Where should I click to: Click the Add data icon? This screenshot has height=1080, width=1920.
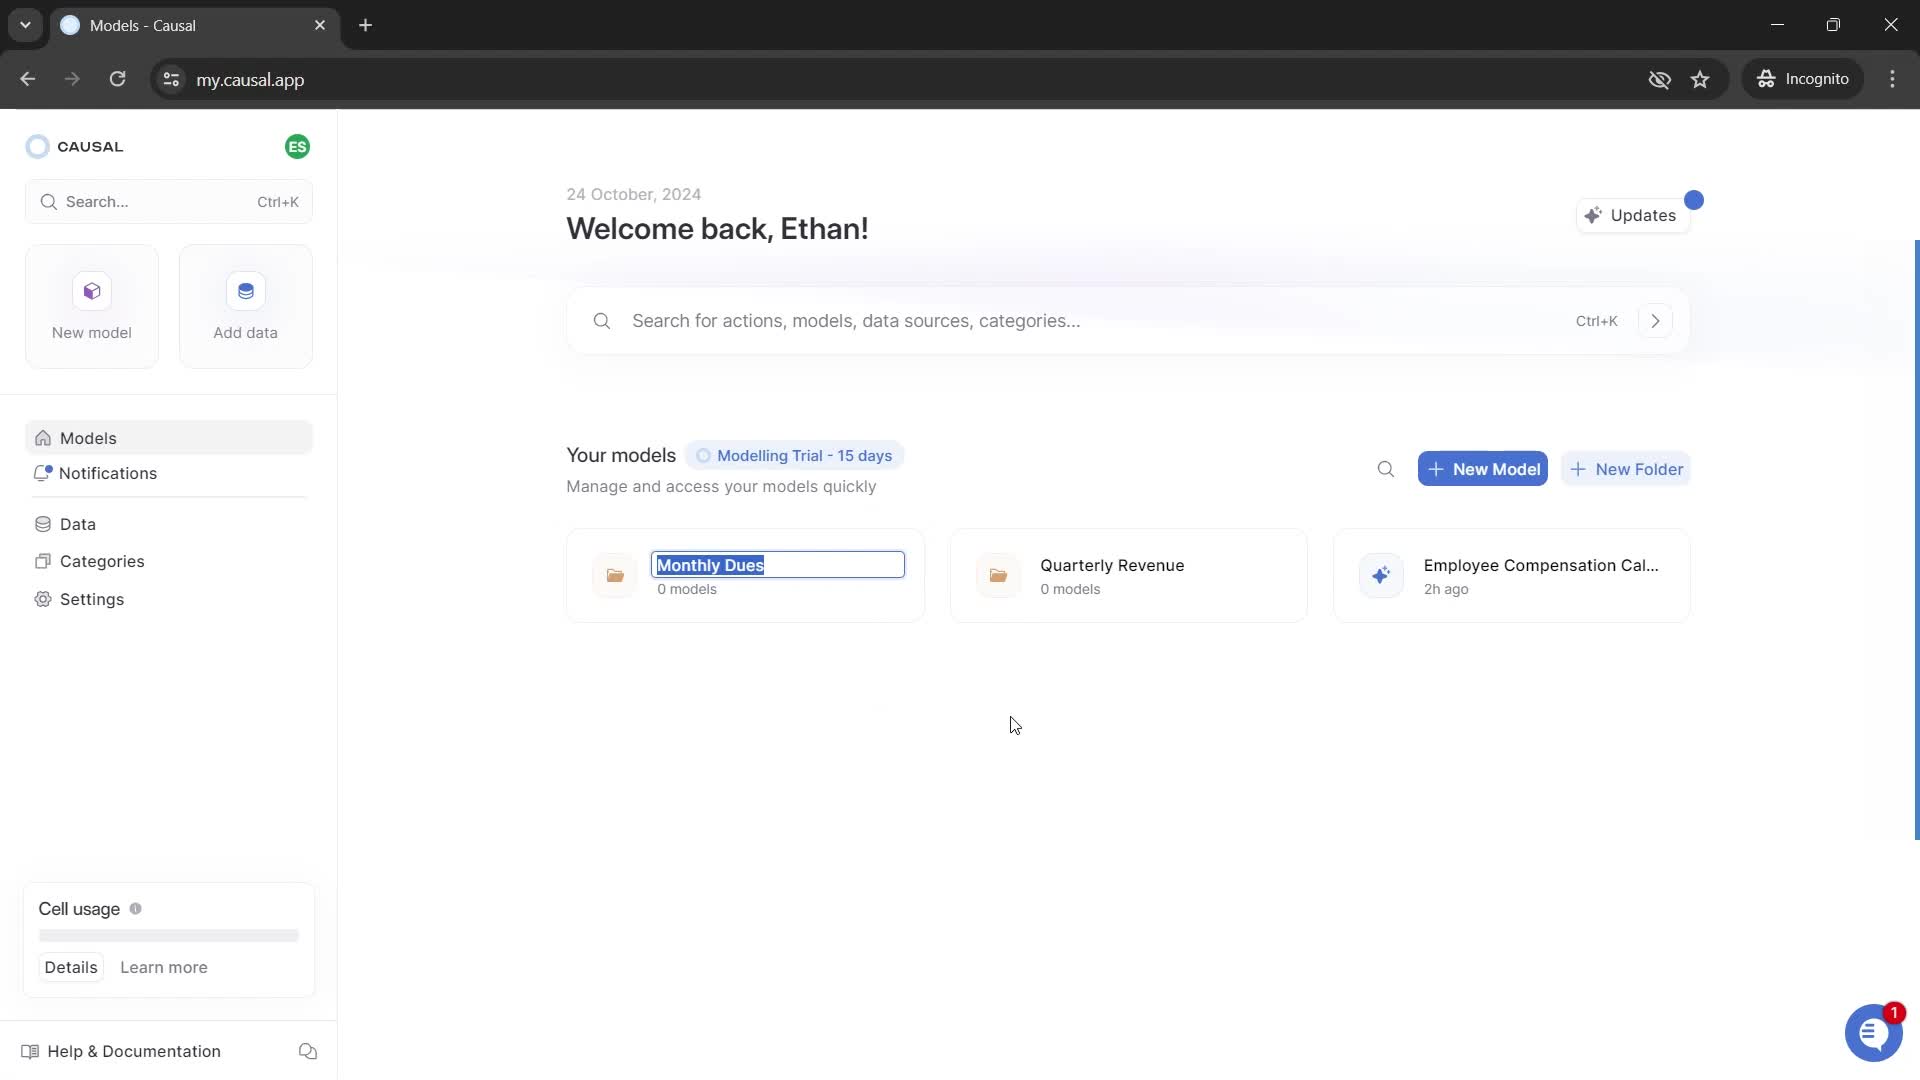(244, 291)
